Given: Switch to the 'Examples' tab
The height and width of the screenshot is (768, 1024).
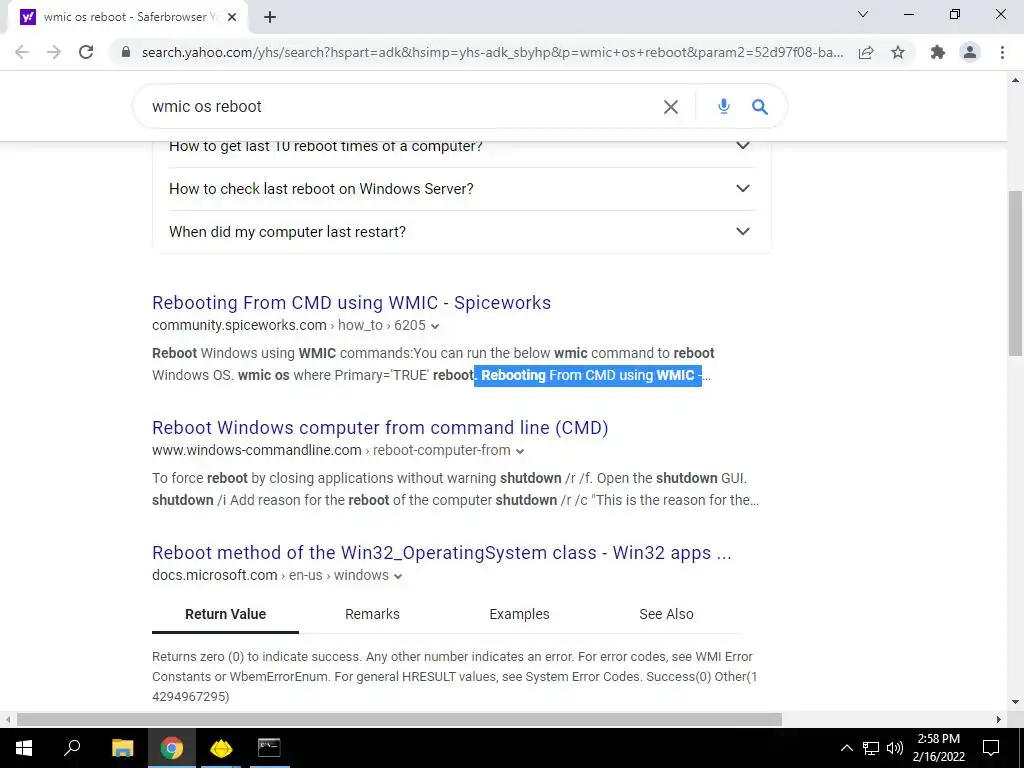Looking at the screenshot, I should pyautogui.click(x=519, y=614).
